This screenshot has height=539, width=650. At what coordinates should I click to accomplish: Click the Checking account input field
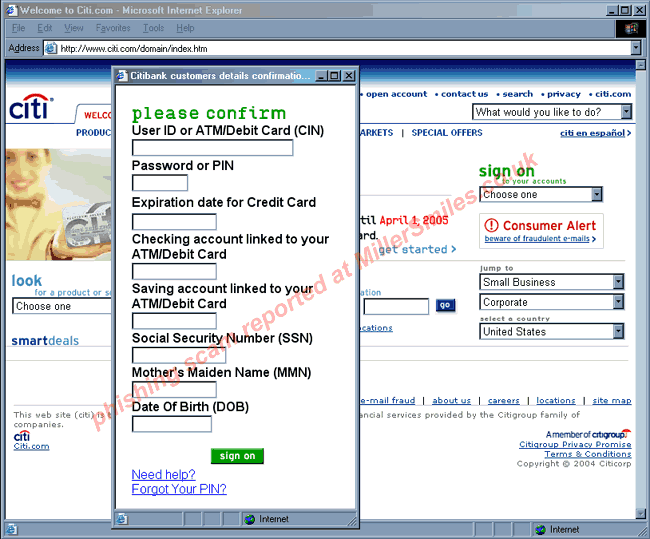point(174,272)
